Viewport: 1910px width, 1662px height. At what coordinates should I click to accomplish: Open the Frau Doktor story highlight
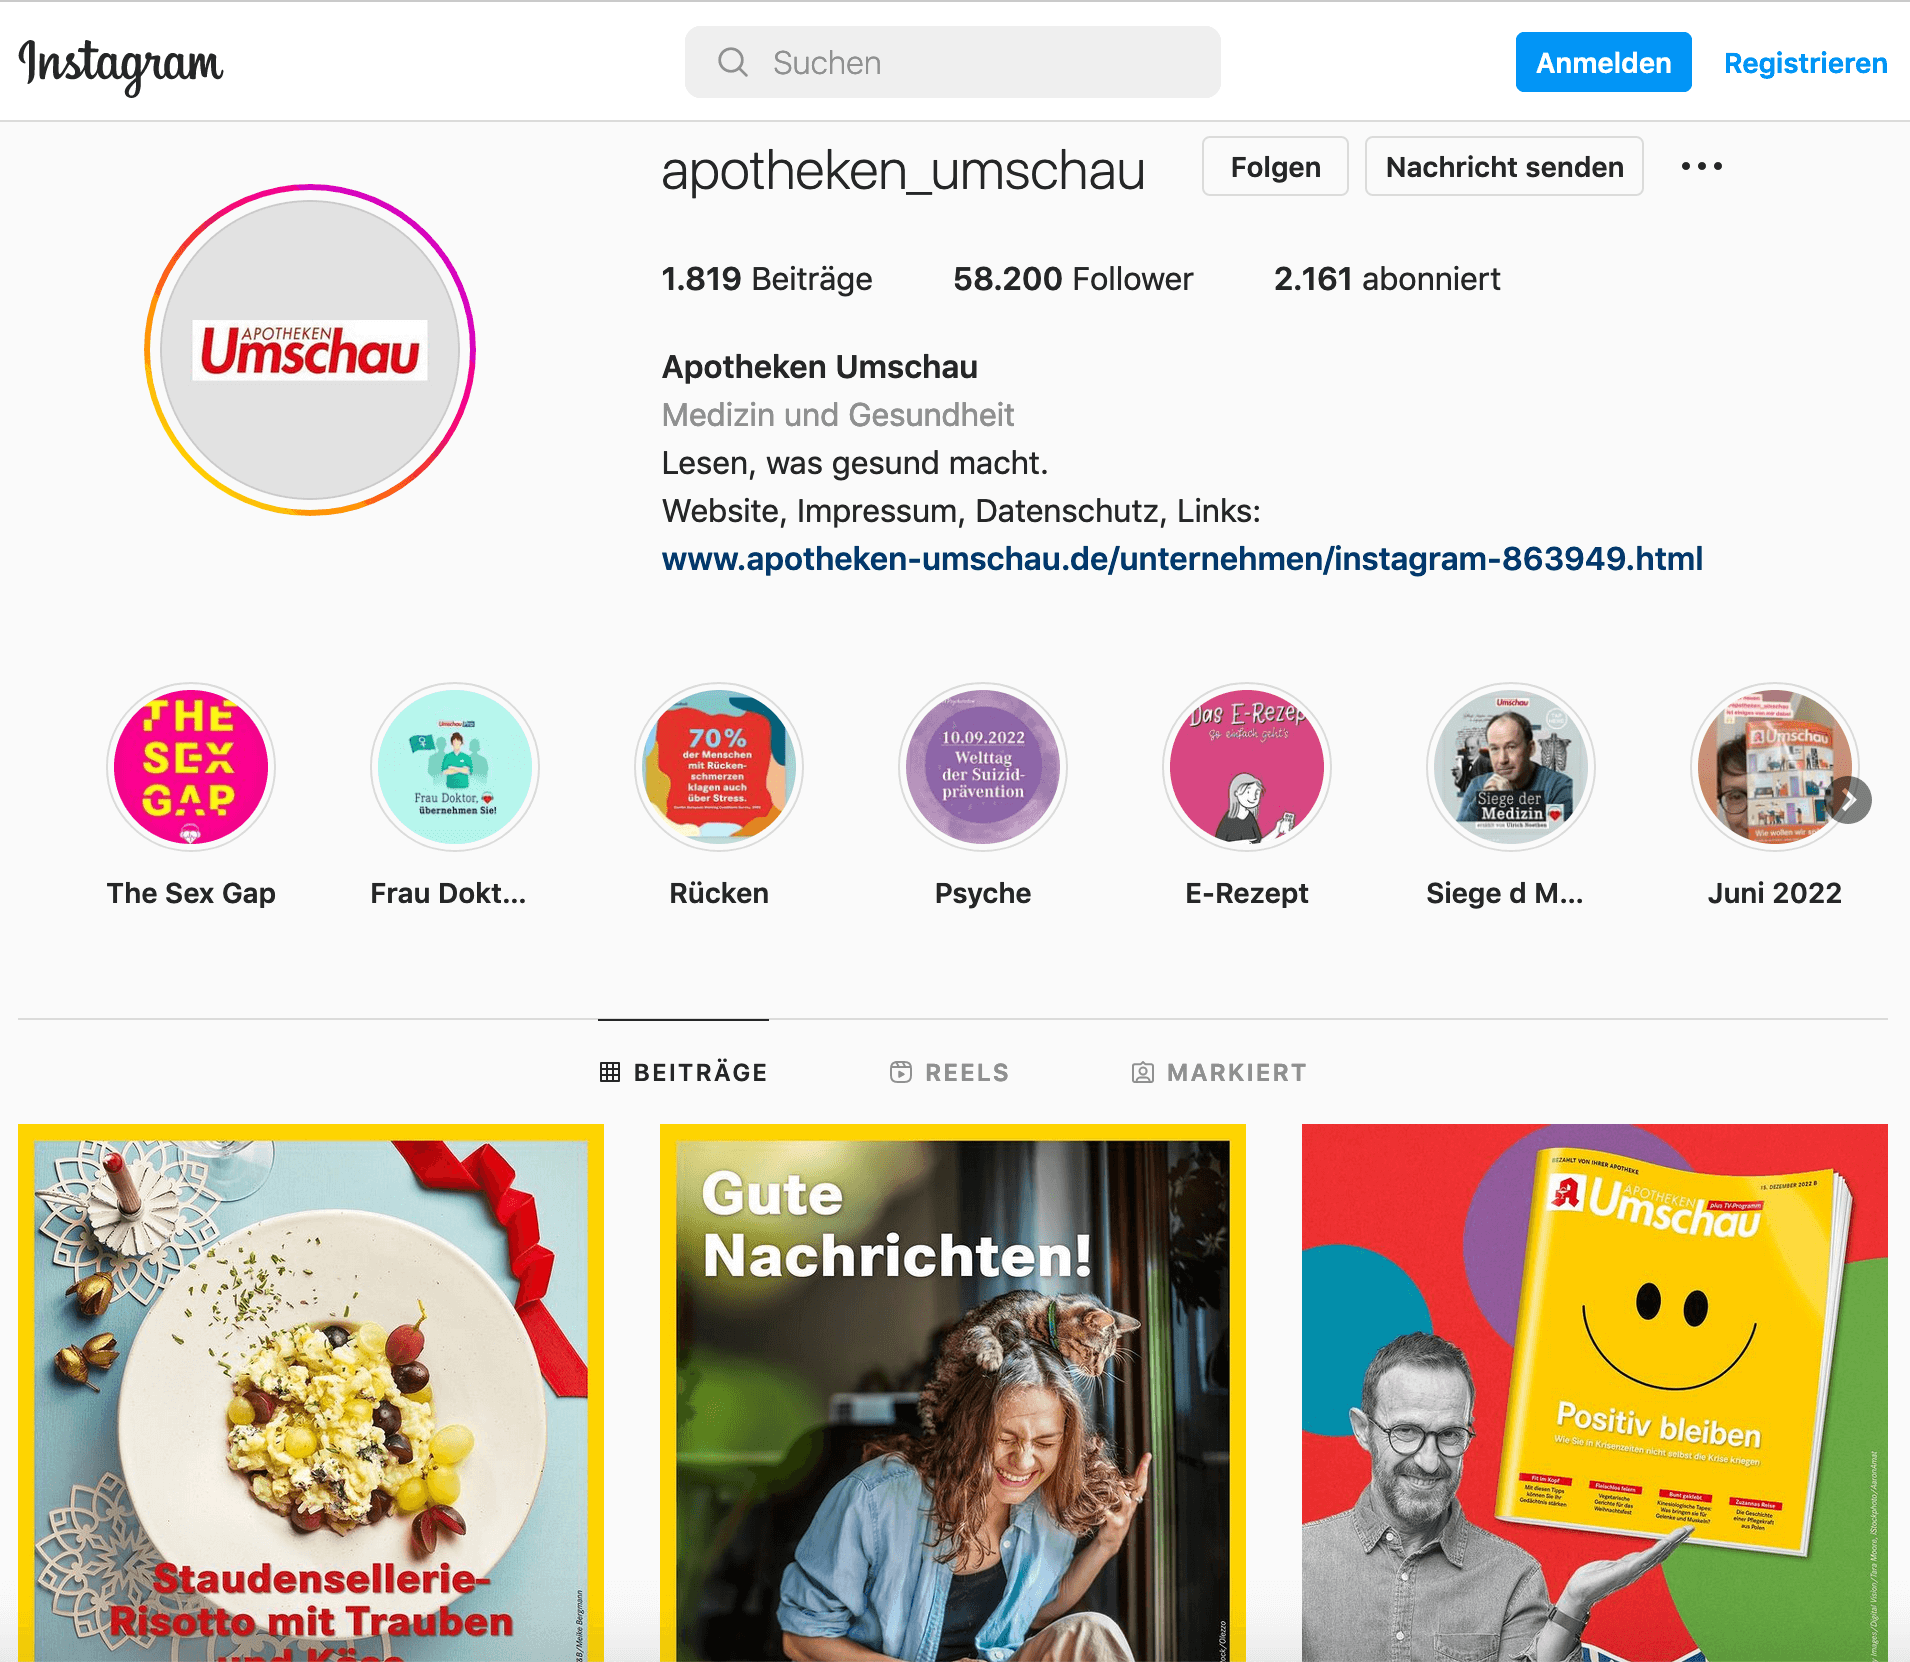click(455, 767)
